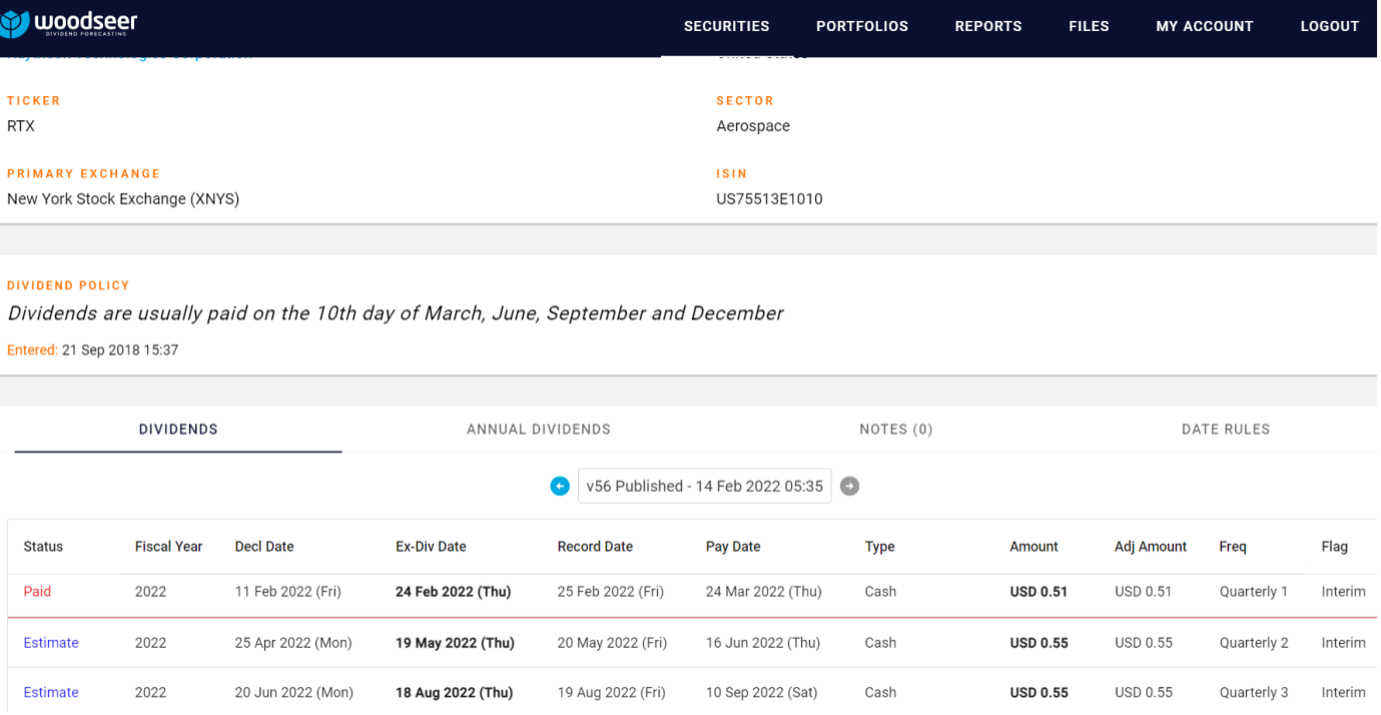Click pay date 24 Mar 2022 (Thu)
The image size is (1381, 715).
coord(764,592)
